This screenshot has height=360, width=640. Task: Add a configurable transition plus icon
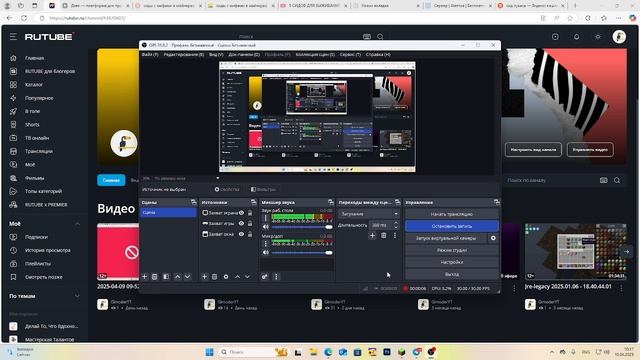[x=372, y=236]
